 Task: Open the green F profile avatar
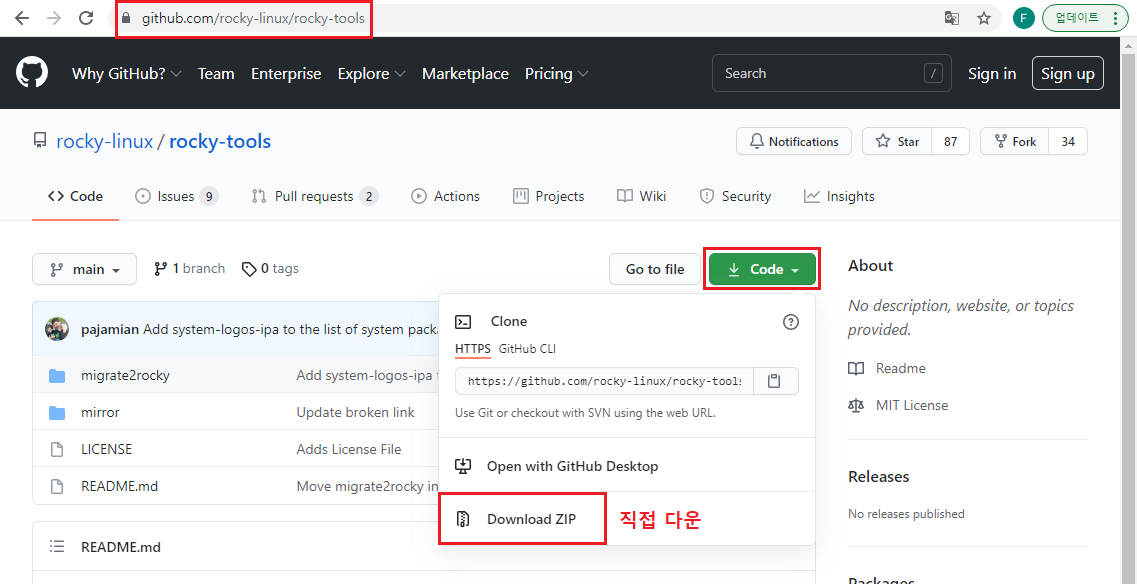click(x=1023, y=18)
